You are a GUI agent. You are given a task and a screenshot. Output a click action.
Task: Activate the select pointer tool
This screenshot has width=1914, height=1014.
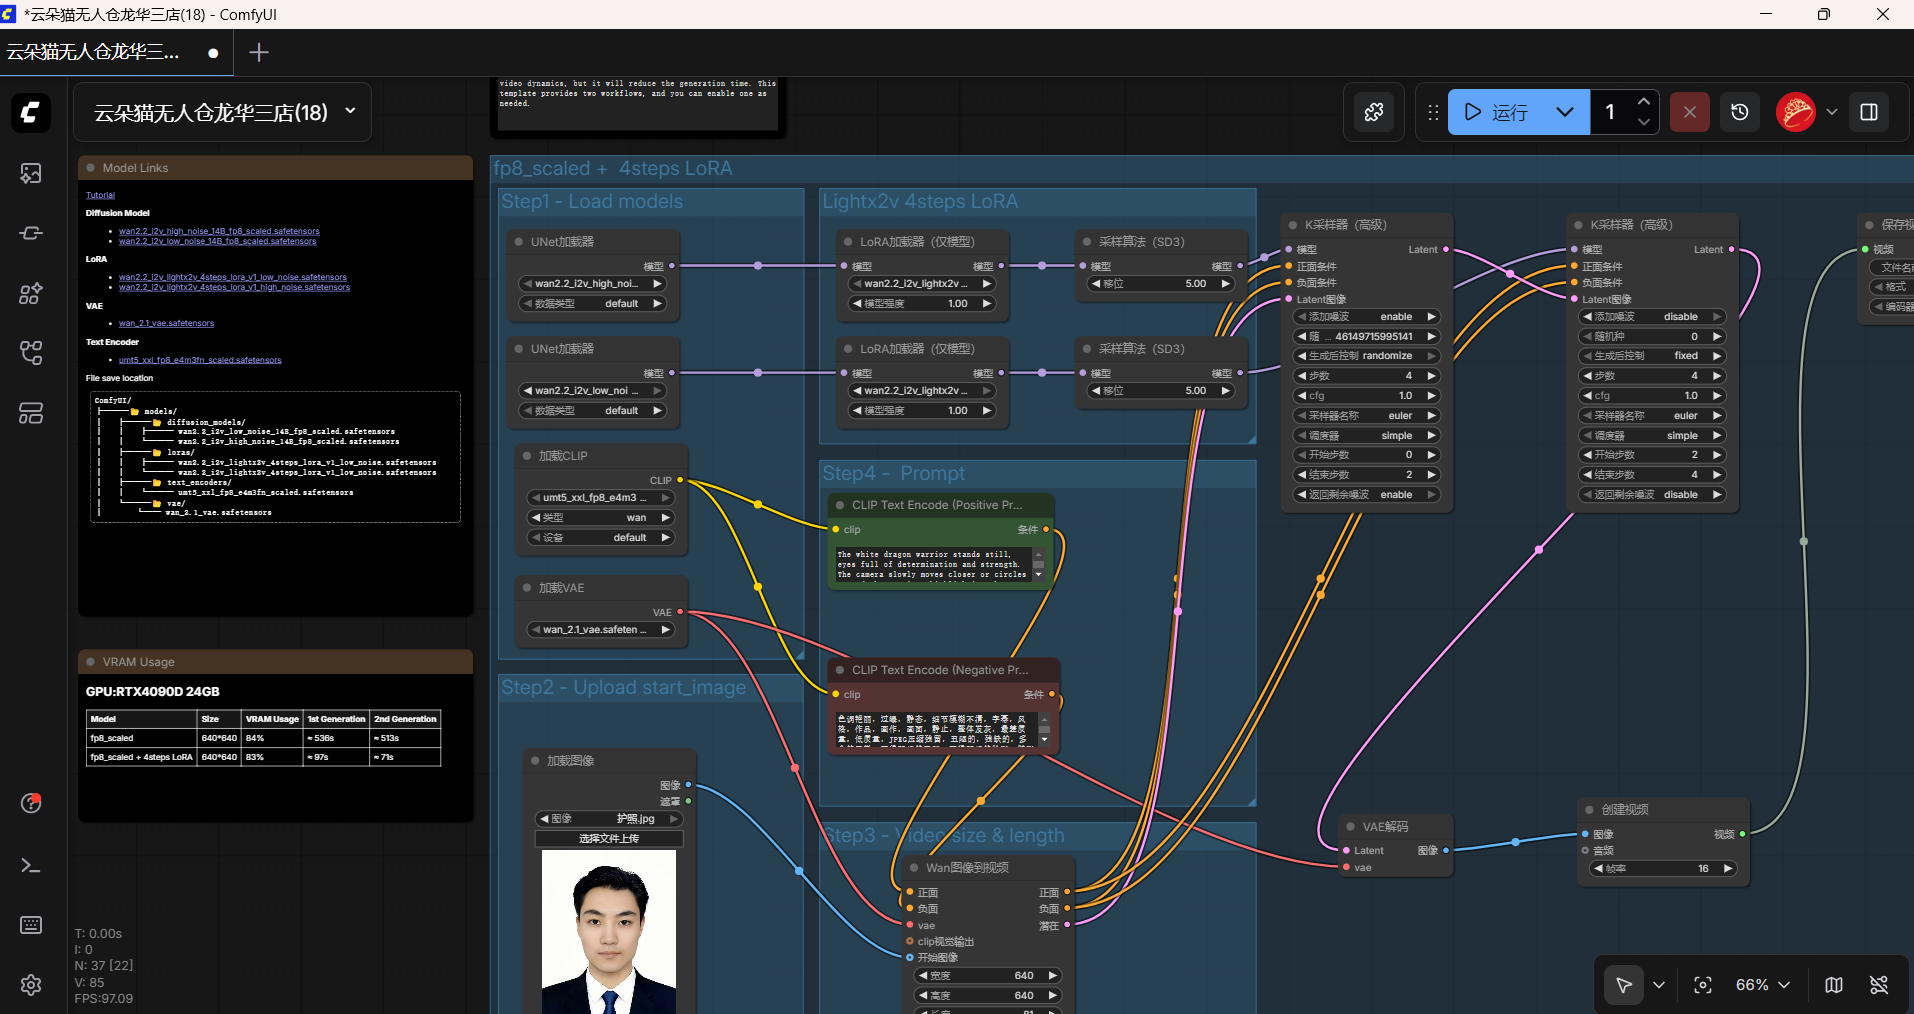[x=1624, y=985]
